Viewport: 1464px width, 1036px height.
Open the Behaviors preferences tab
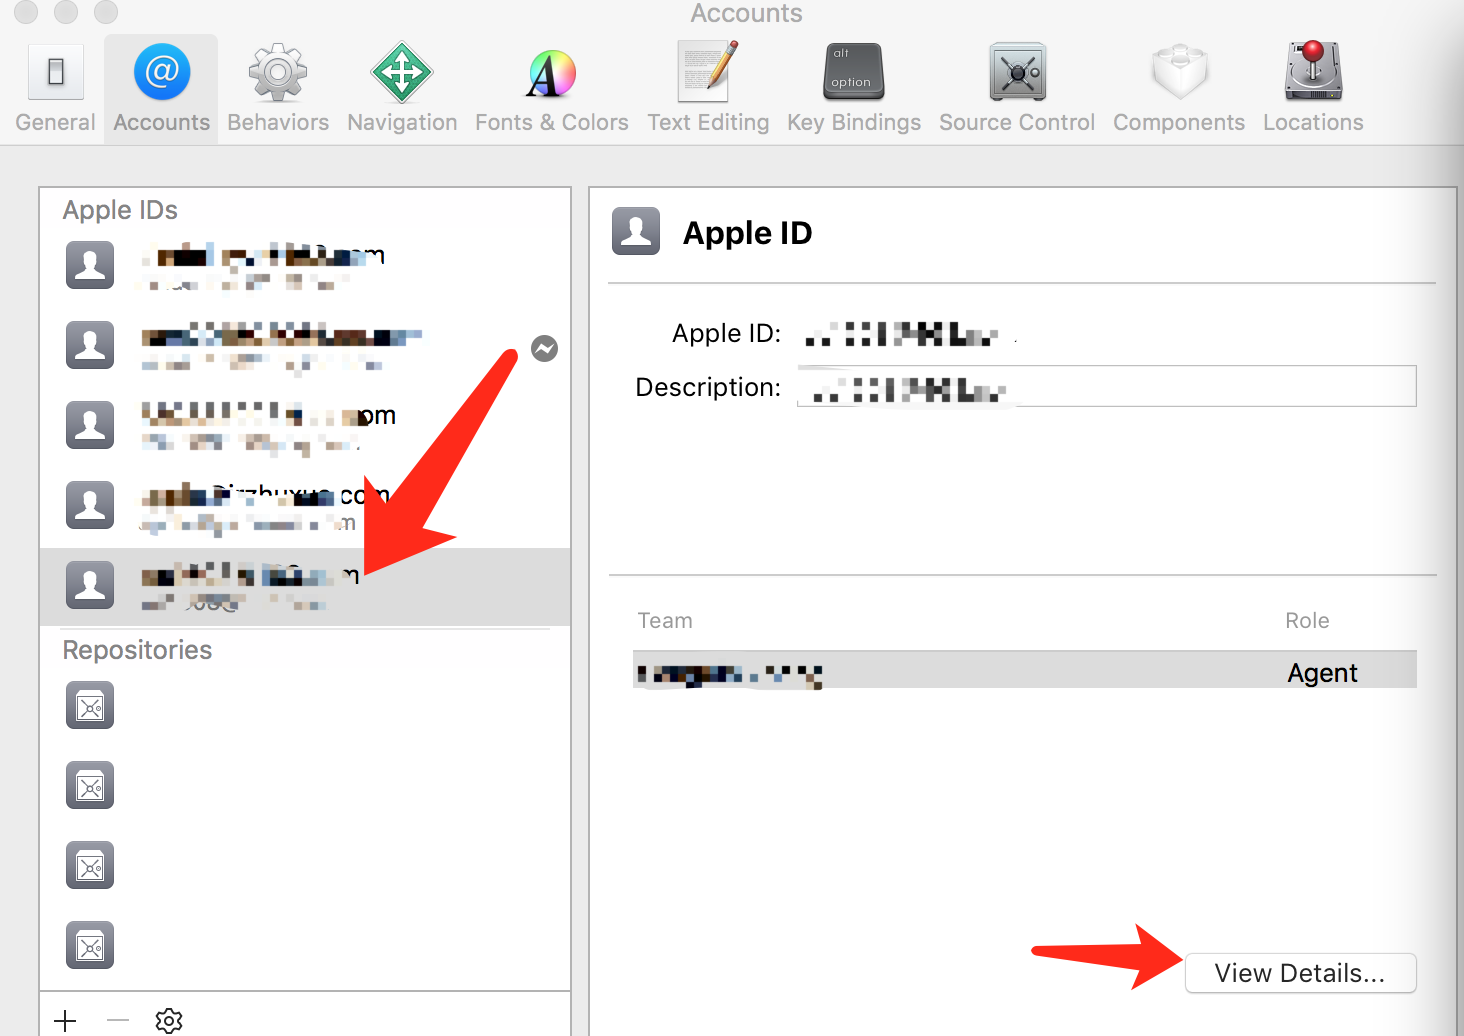[278, 89]
